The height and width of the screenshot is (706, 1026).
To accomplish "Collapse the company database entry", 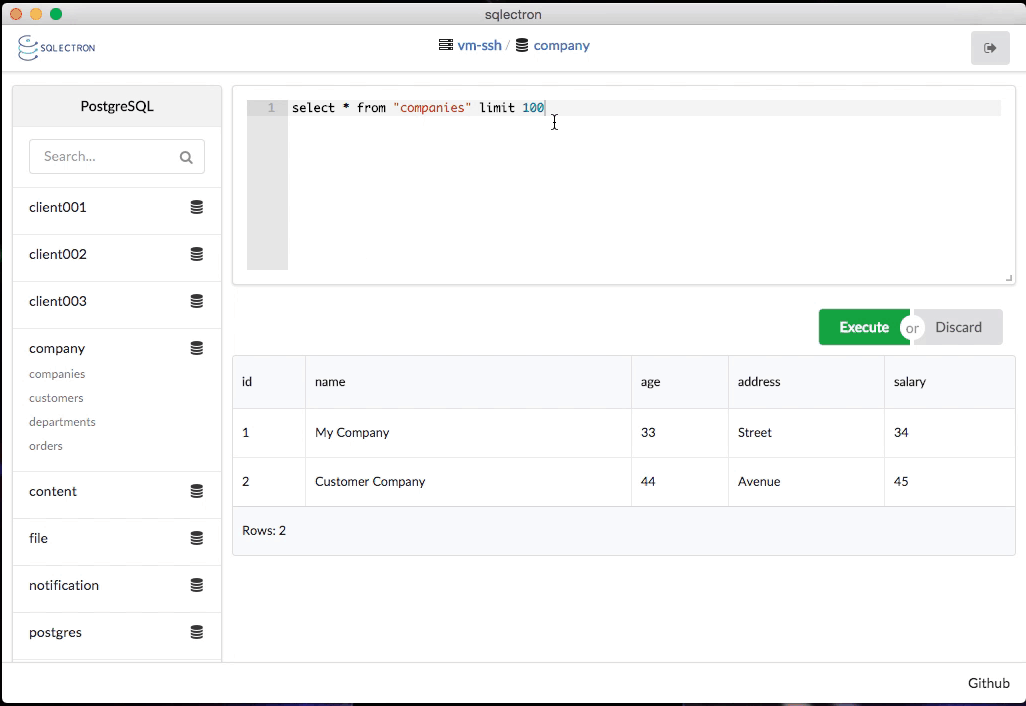I will 57,348.
